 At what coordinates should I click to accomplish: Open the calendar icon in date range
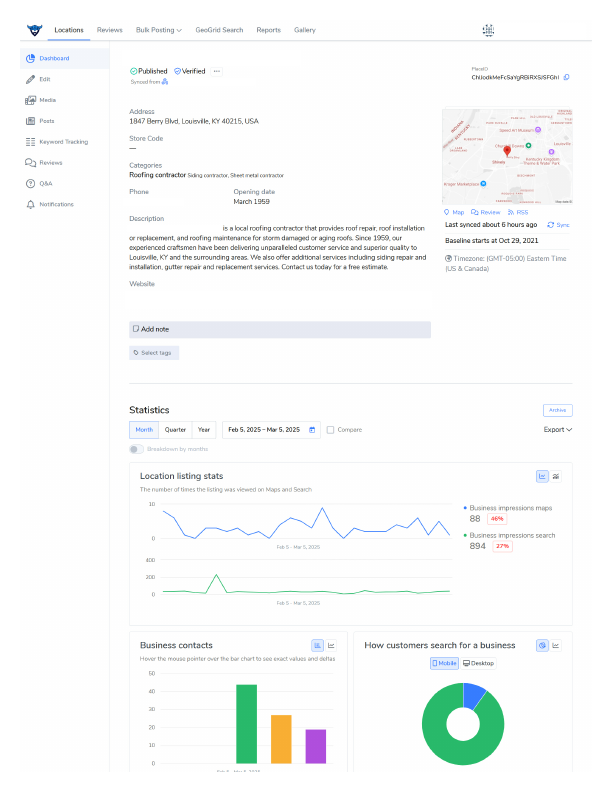[312, 430]
